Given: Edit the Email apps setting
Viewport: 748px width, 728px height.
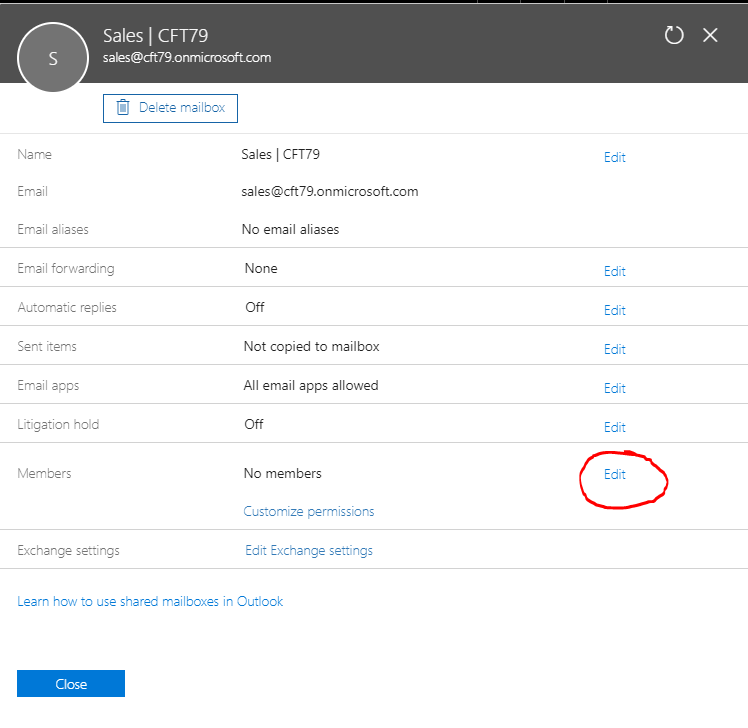Looking at the screenshot, I should coord(614,388).
